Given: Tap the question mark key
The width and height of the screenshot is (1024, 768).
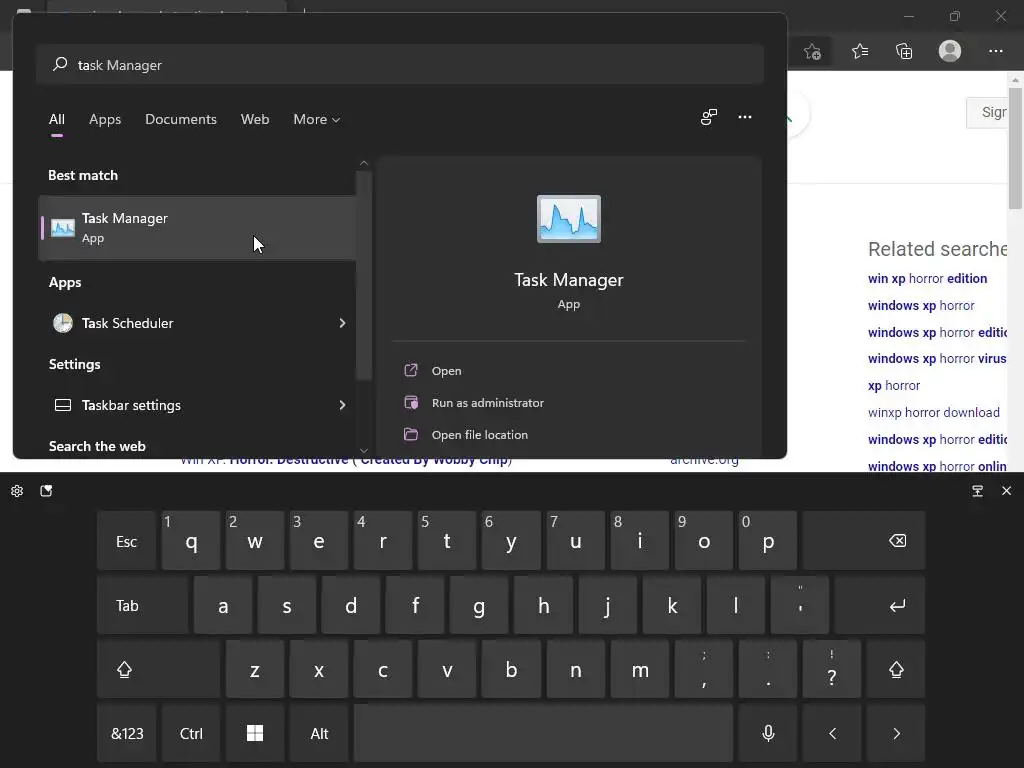Looking at the screenshot, I should (832, 669).
